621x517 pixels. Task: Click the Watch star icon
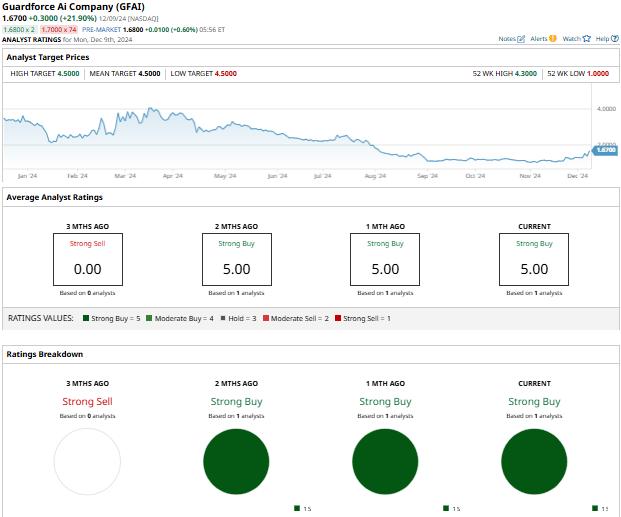(x=585, y=39)
